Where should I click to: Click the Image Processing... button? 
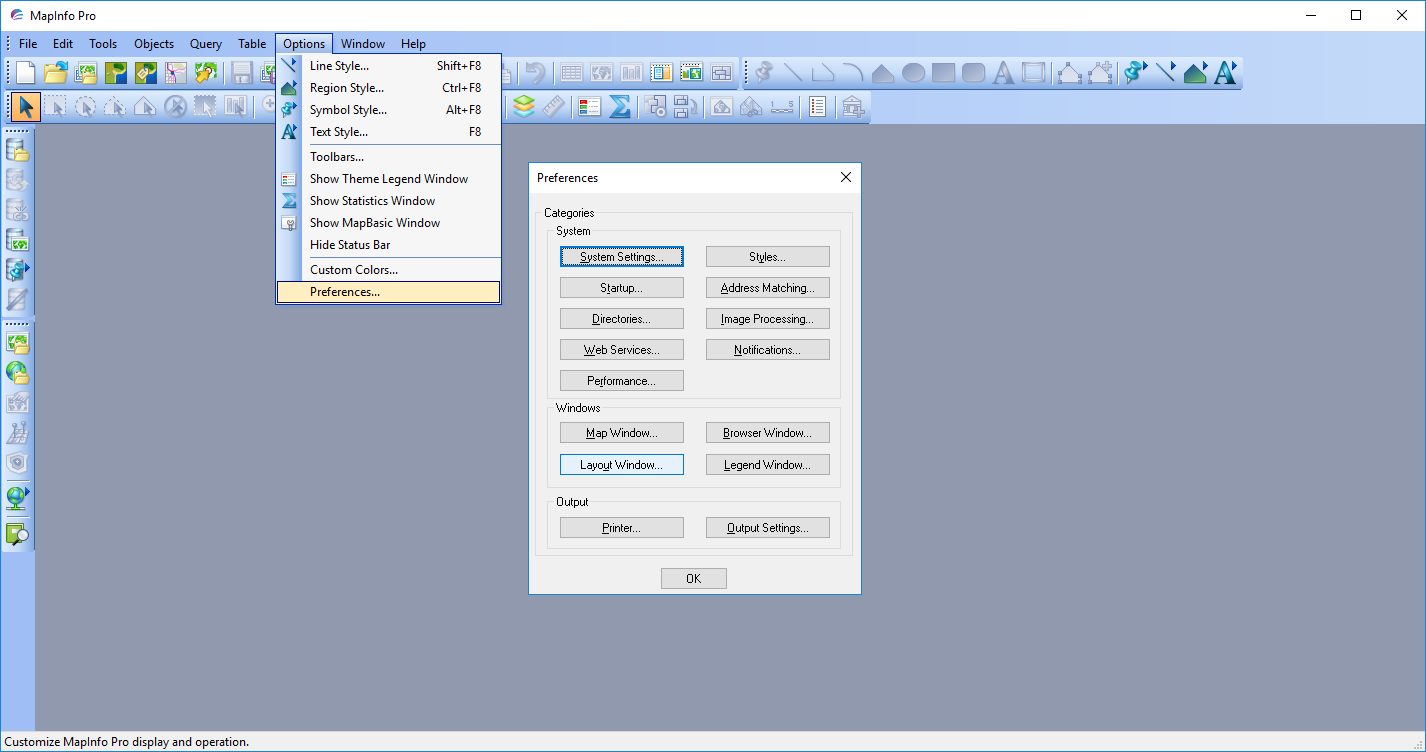pos(768,319)
